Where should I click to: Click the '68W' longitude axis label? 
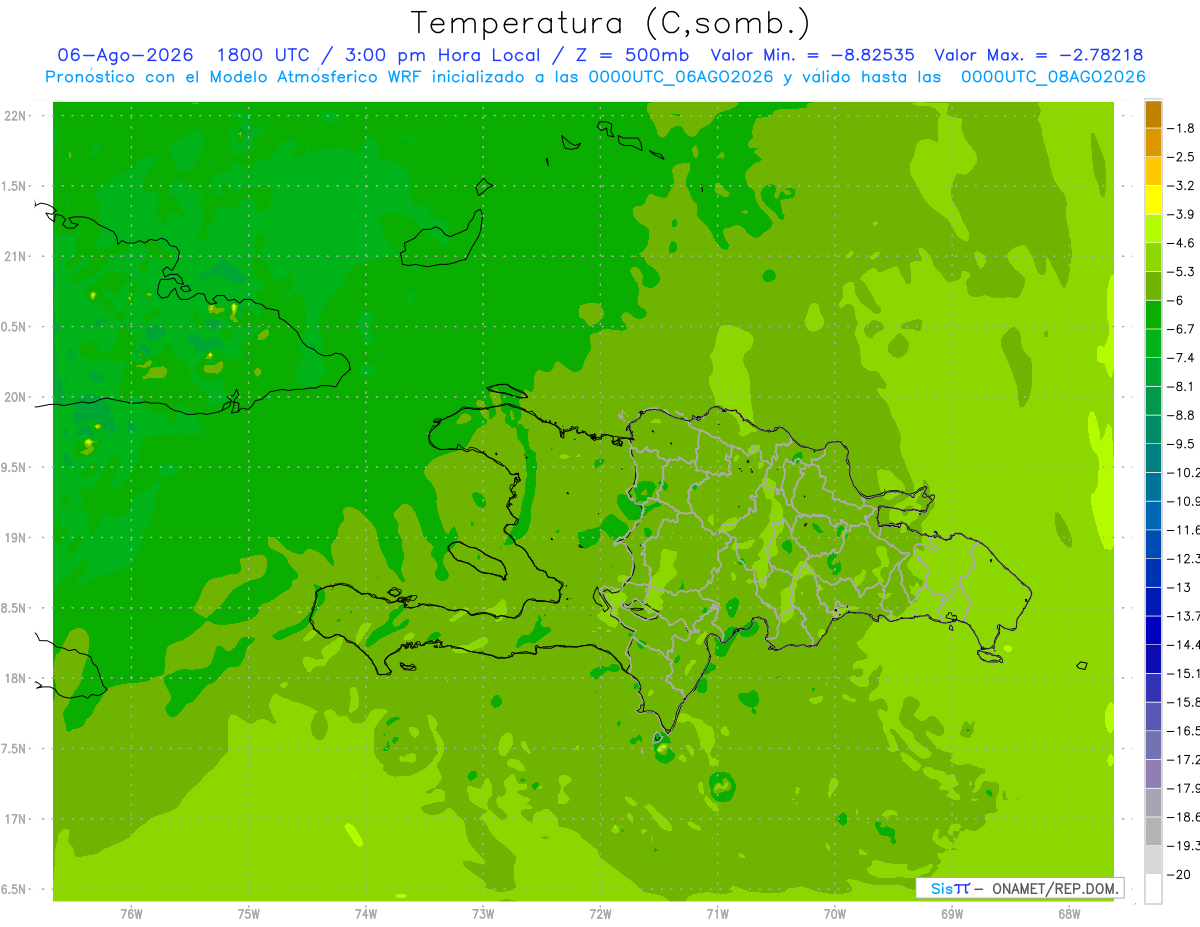pyautogui.click(x=1069, y=914)
